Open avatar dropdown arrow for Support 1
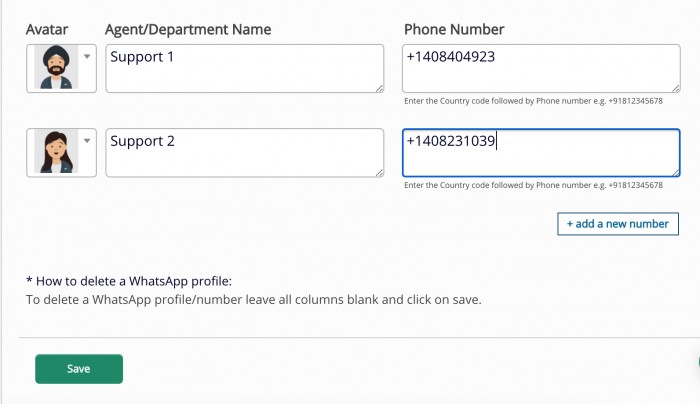Screen dimensions: 700x404 click(x=87, y=56)
